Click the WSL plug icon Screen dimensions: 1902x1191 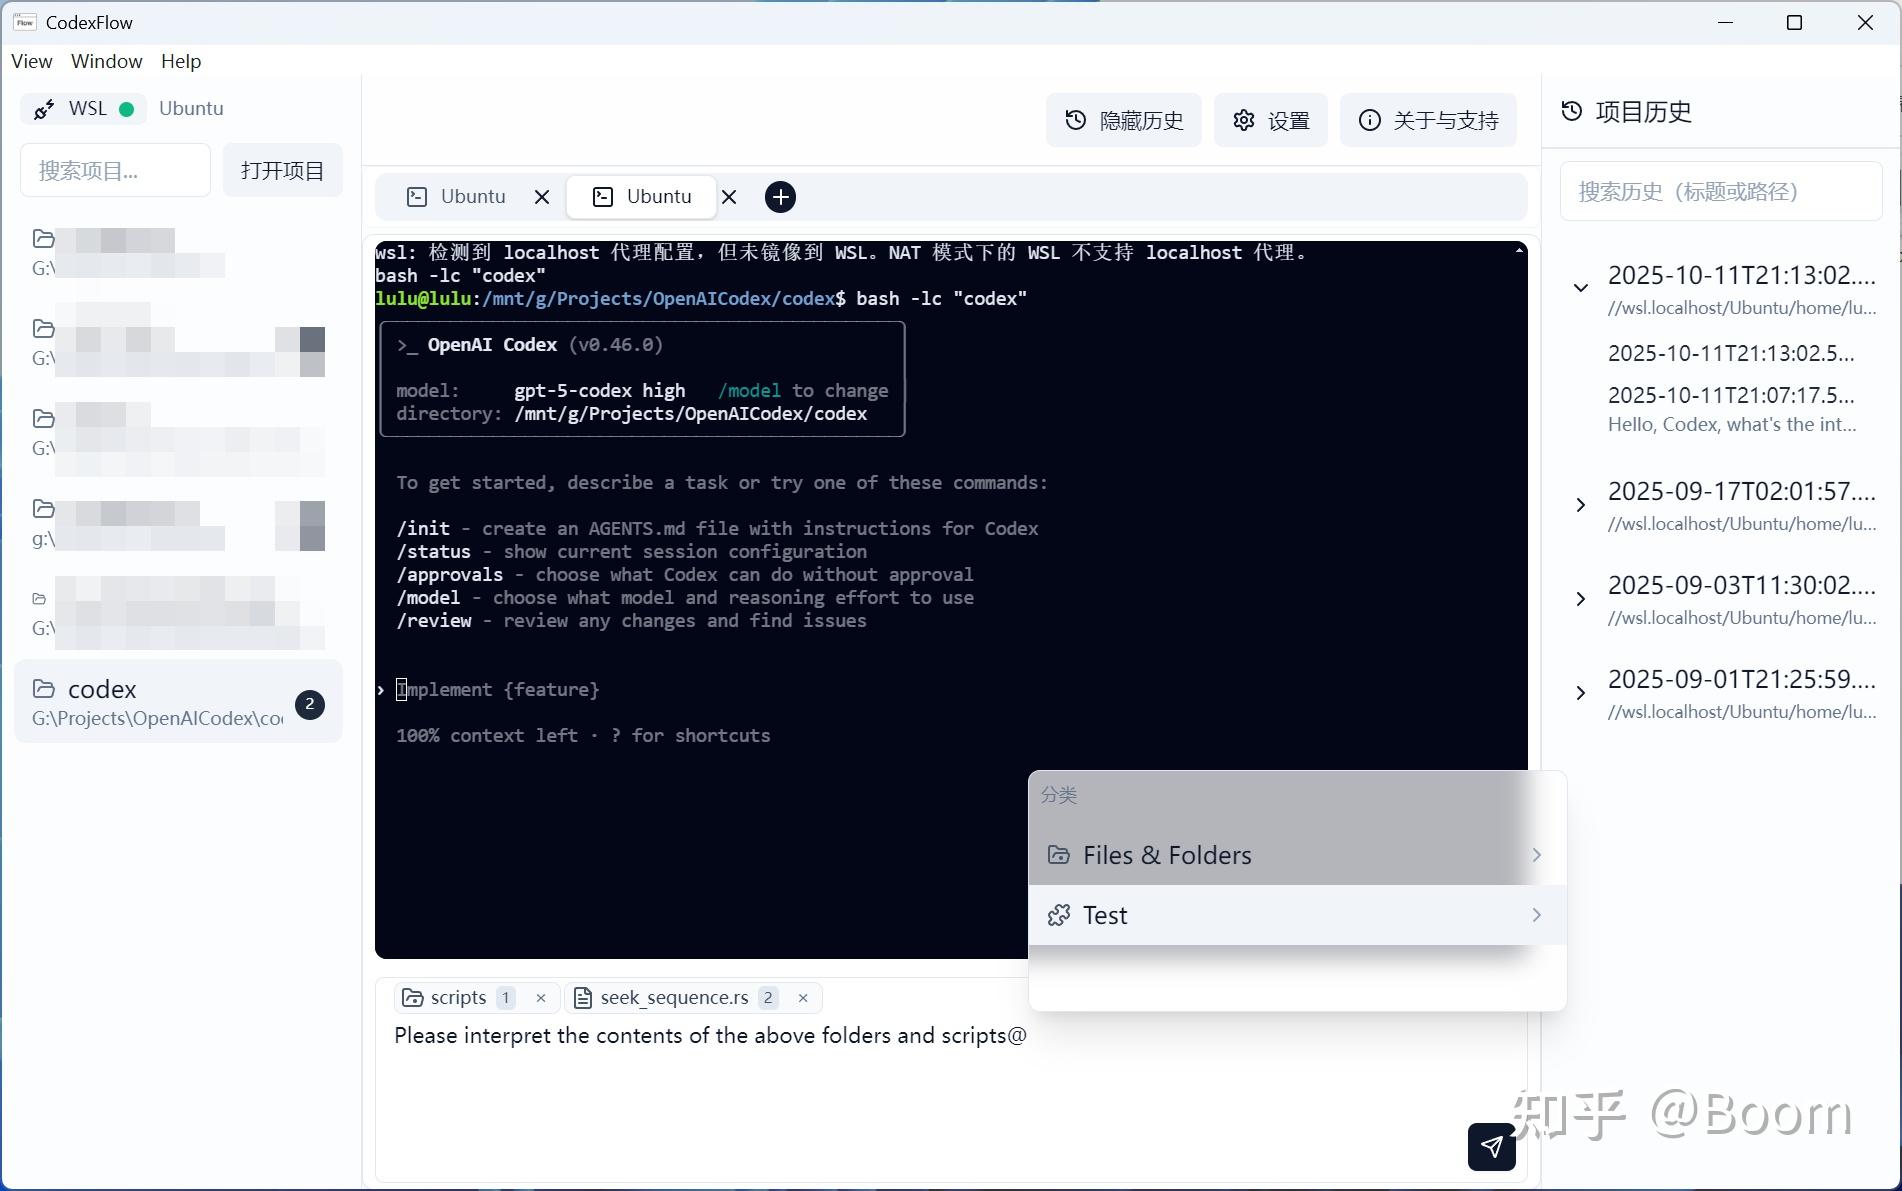[43, 109]
